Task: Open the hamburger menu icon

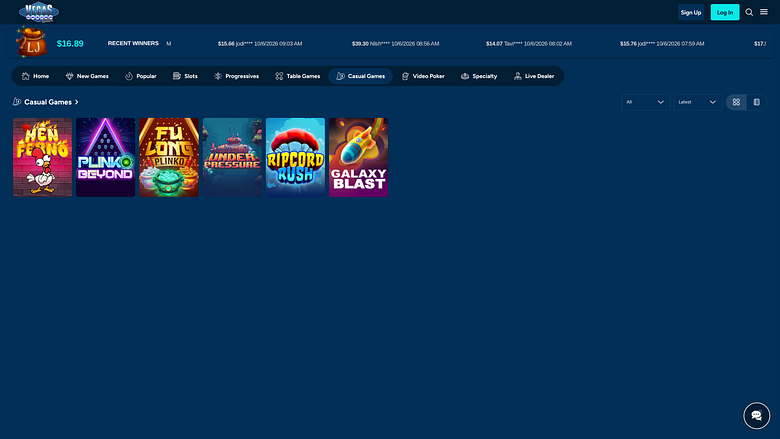Action: pyautogui.click(x=764, y=12)
